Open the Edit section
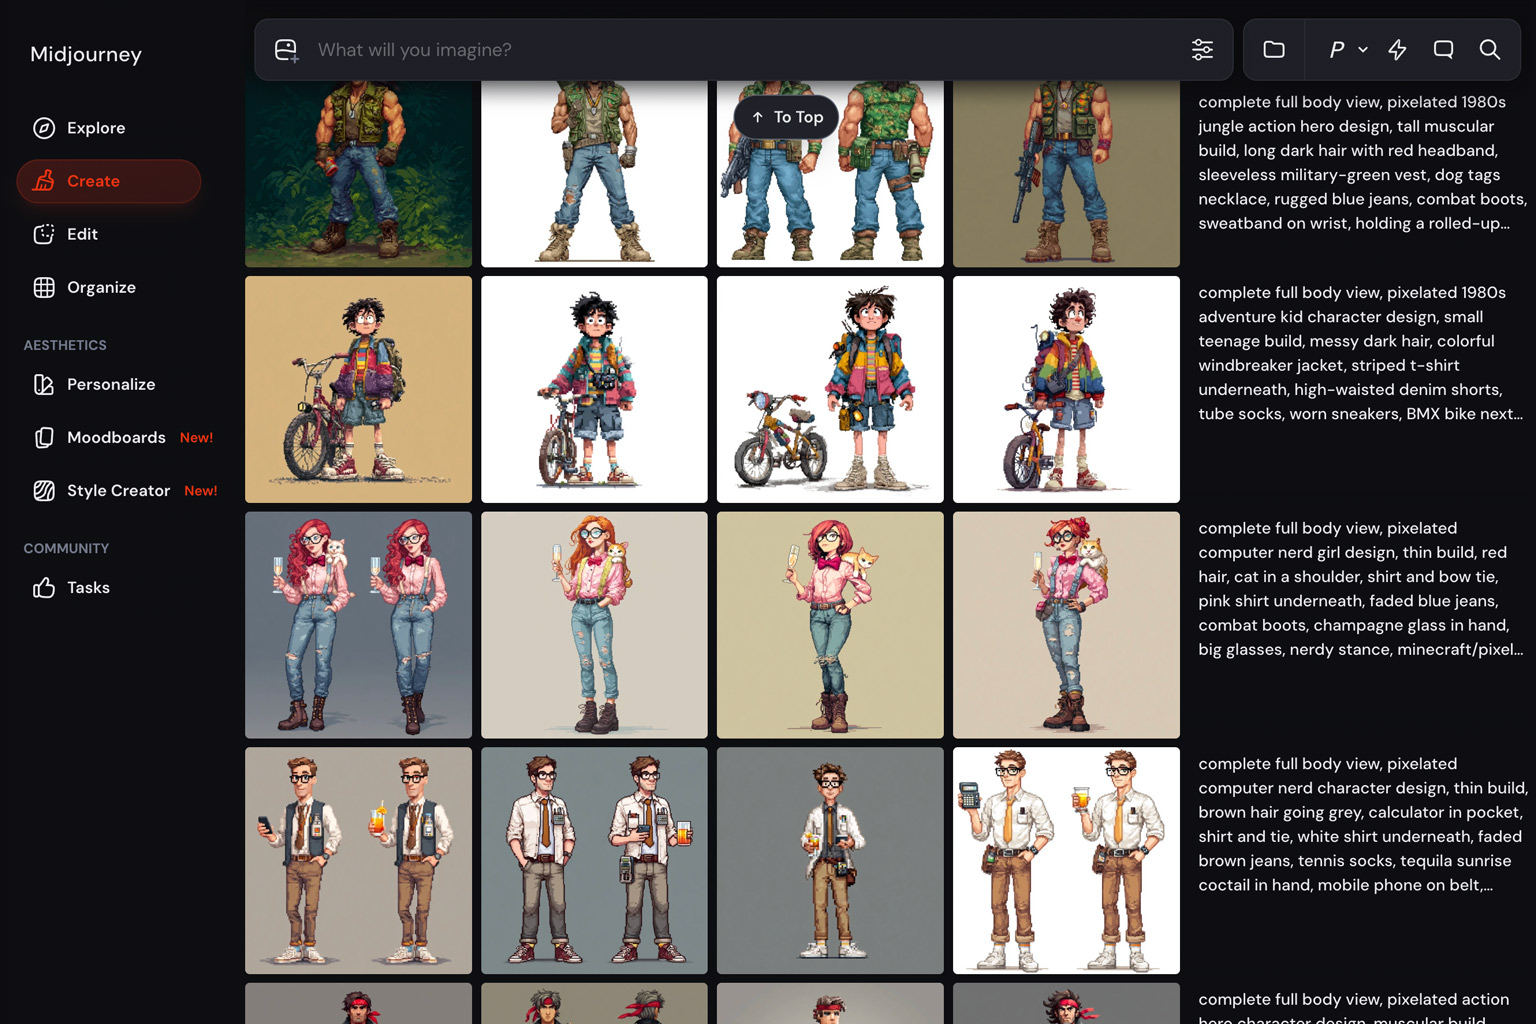This screenshot has width=1536, height=1024. 81,234
